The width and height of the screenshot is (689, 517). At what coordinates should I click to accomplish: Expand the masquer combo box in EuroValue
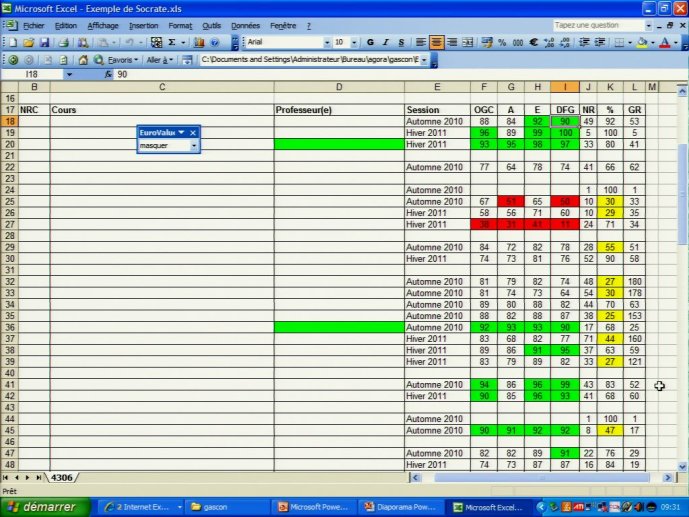click(194, 145)
